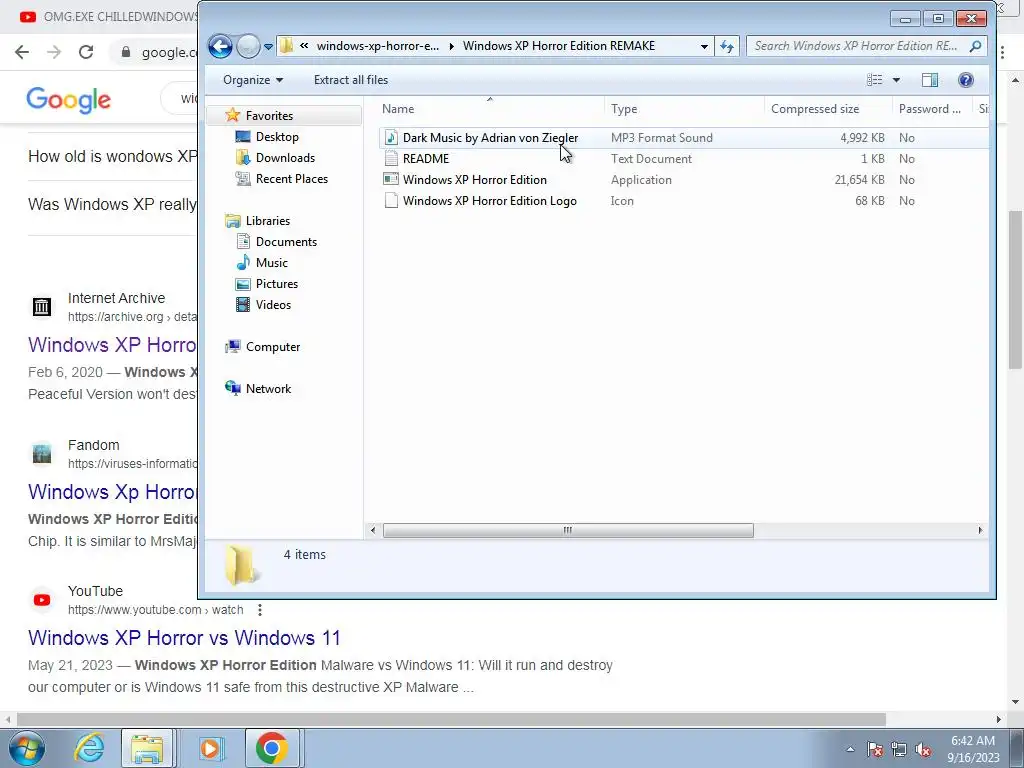This screenshot has width=1024, height=768.
Task: Open the Documents library
Action: [286, 242]
